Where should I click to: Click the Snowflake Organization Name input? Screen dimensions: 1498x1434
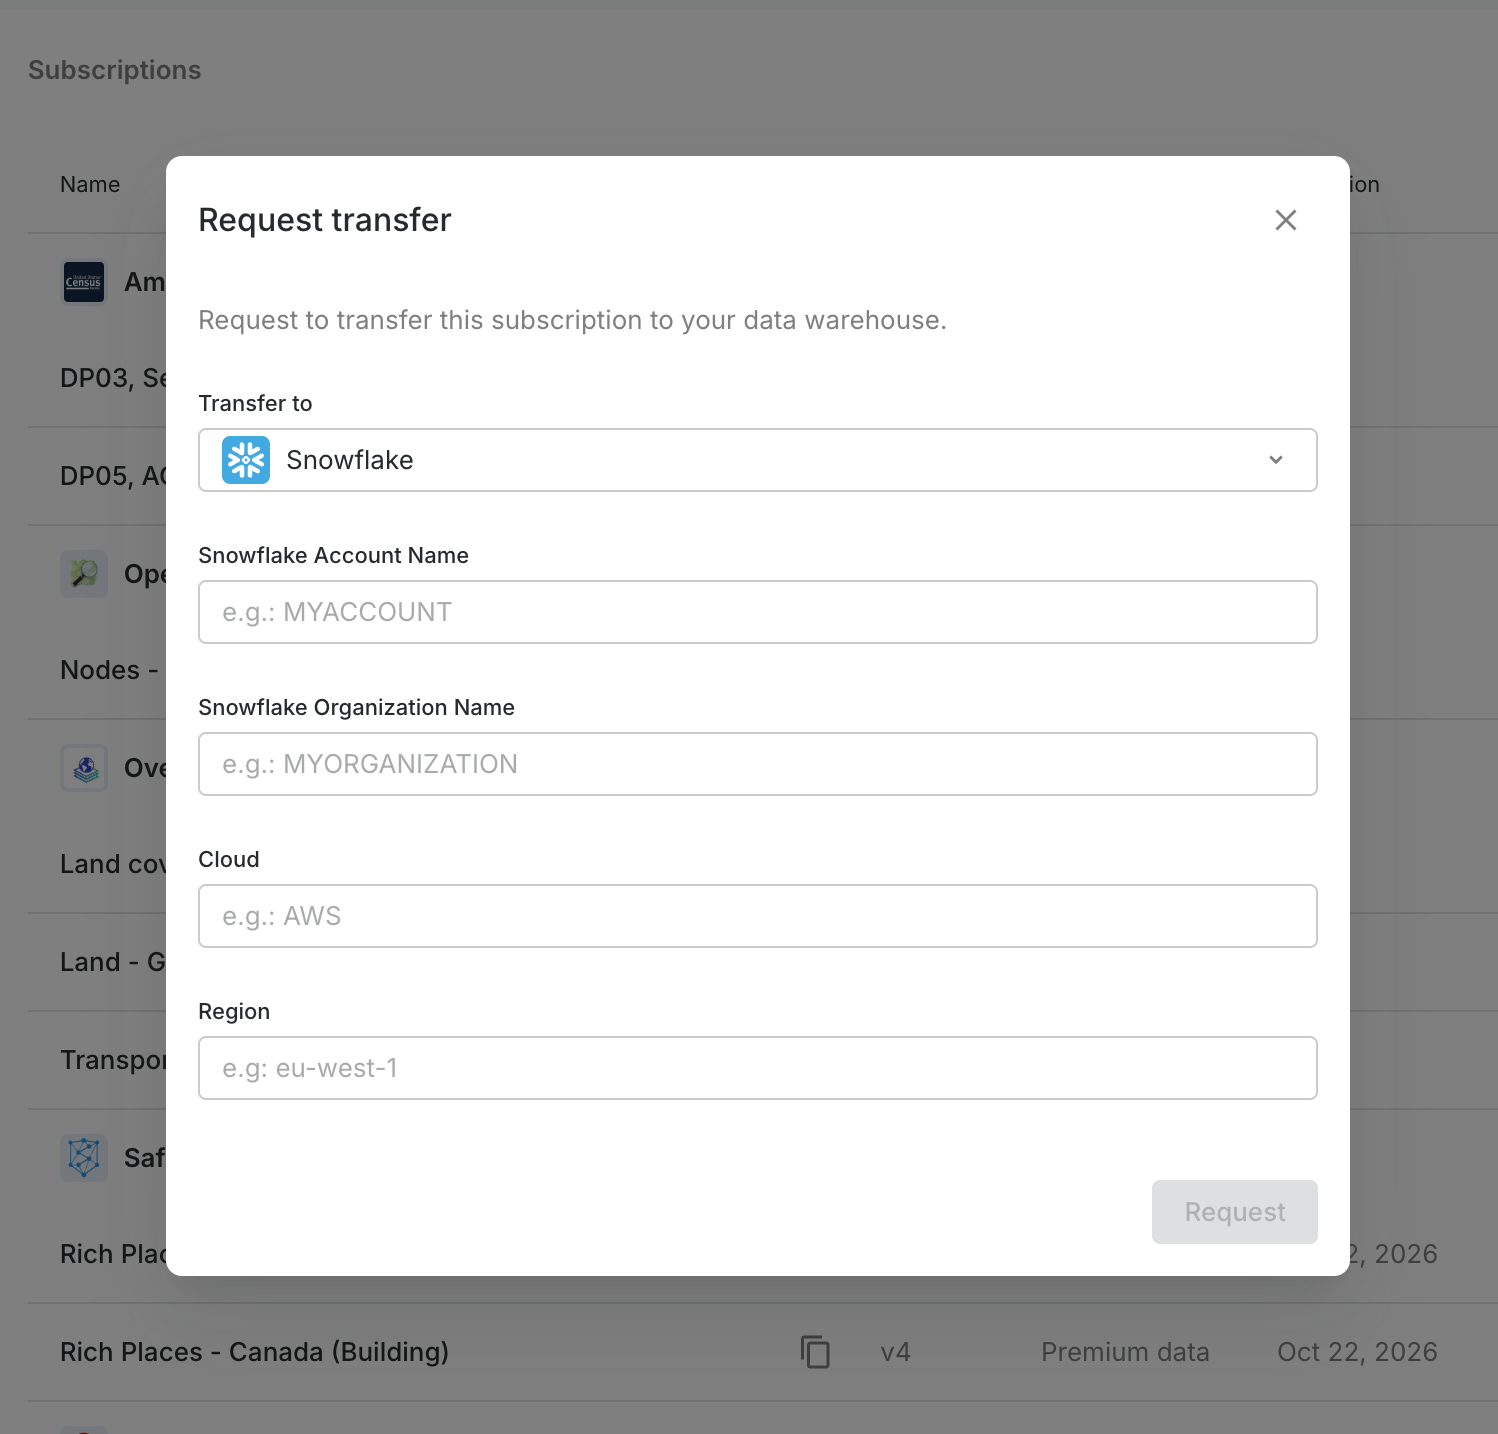(x=757, y=764)
